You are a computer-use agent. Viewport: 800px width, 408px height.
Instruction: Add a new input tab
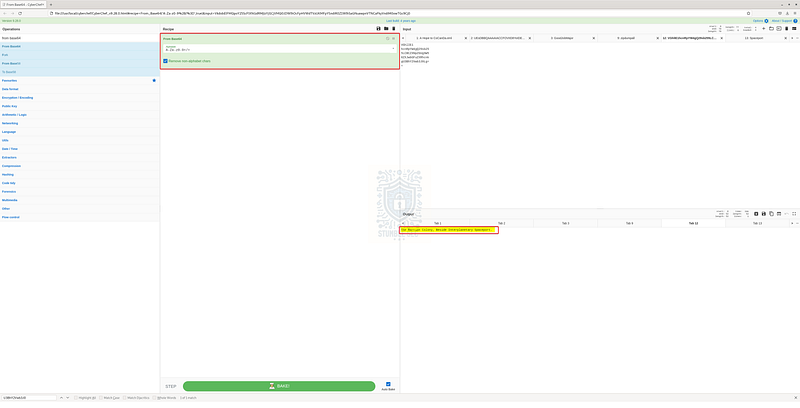pyautogui.click(x=764, y=29)
